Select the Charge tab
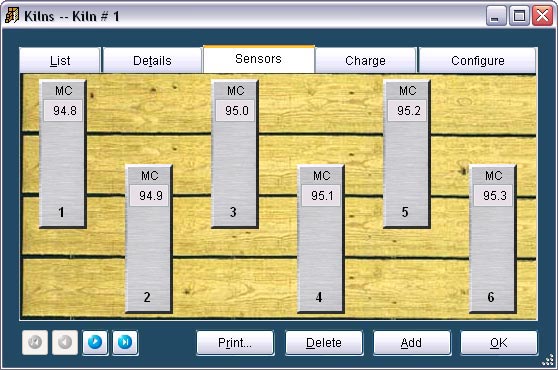The image size is (558, 370). point(365,60)
